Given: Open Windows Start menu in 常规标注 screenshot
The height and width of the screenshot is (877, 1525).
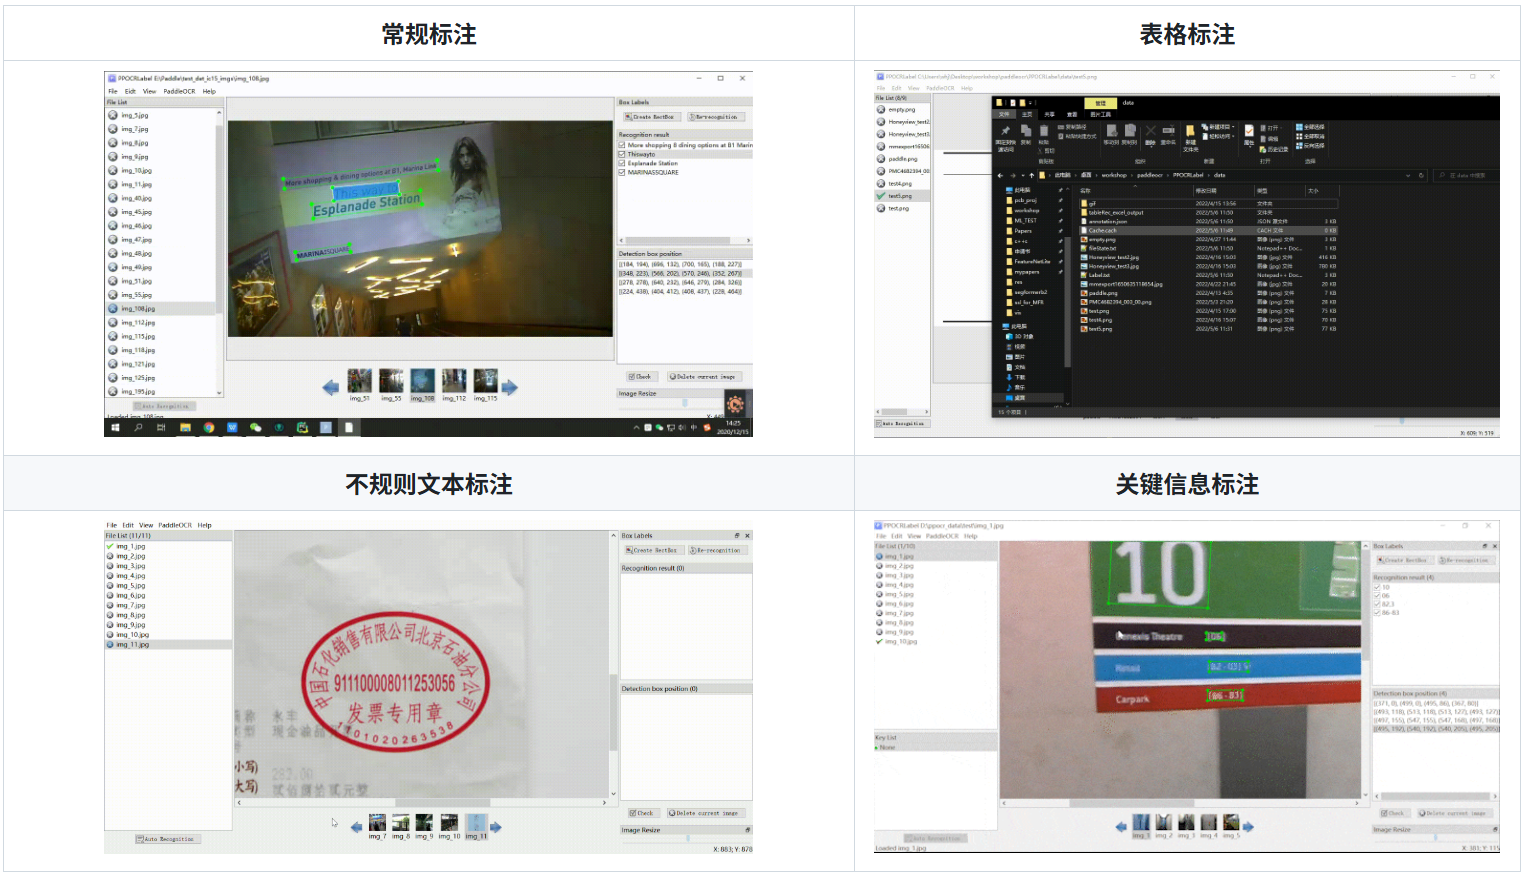Looking at the screenshot, I should tap(115, 428).
